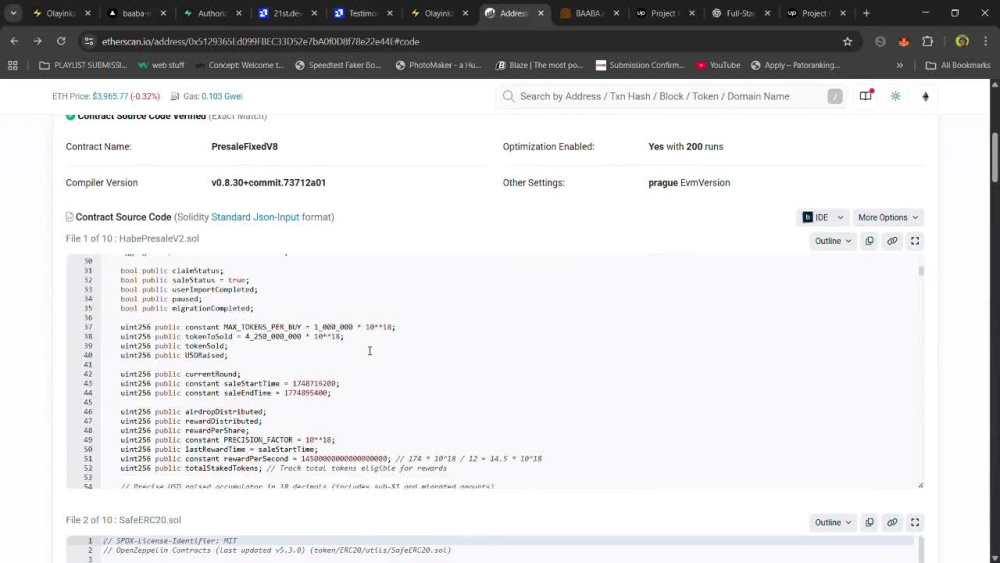Open the tab search dropdown arrow
Image resolution: width=1000 pixels, height=563 pixels.
(13, 13)
